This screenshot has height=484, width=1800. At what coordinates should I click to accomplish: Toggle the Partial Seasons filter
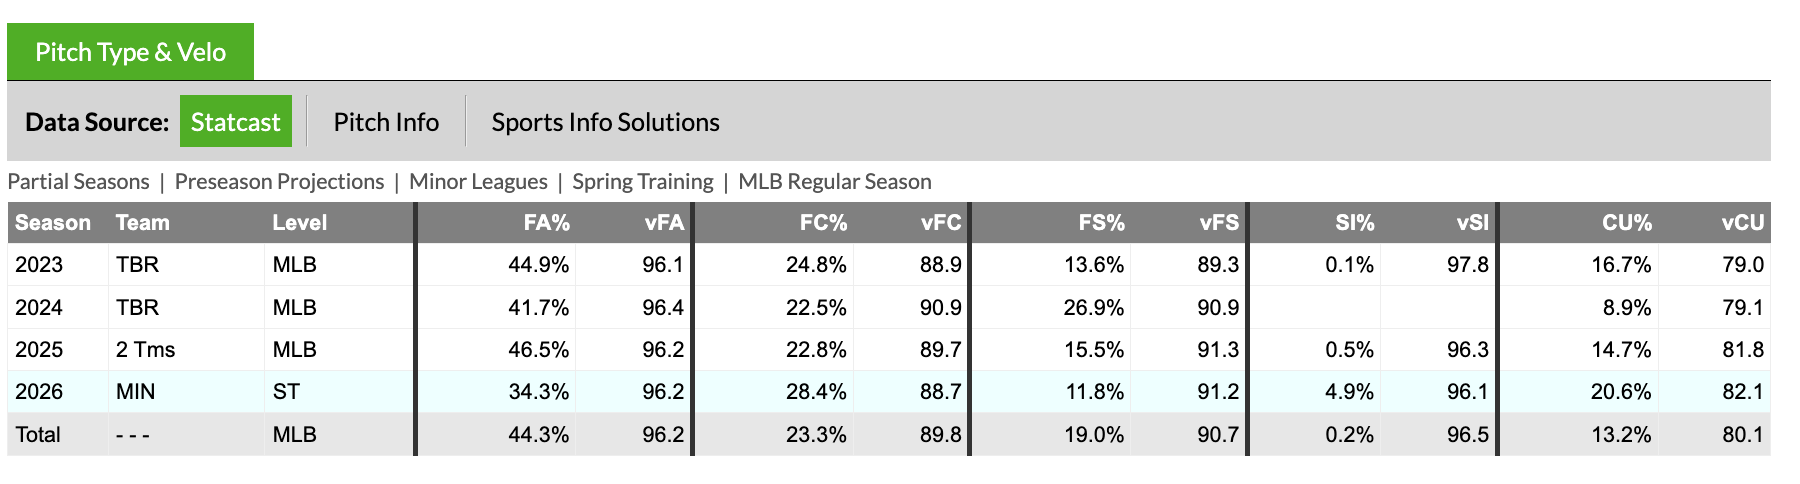coord(78,182)
